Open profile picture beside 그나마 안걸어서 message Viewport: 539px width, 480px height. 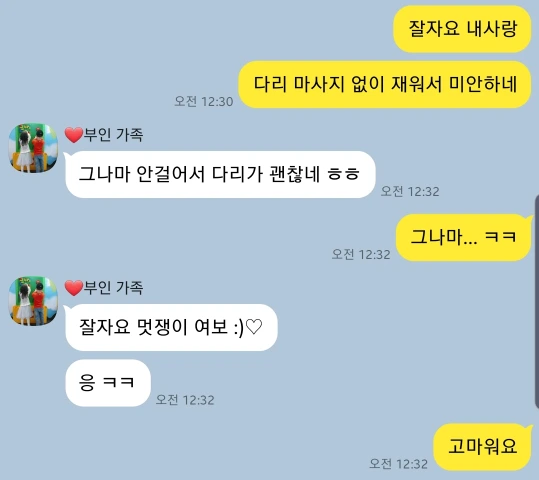[33, 148]
